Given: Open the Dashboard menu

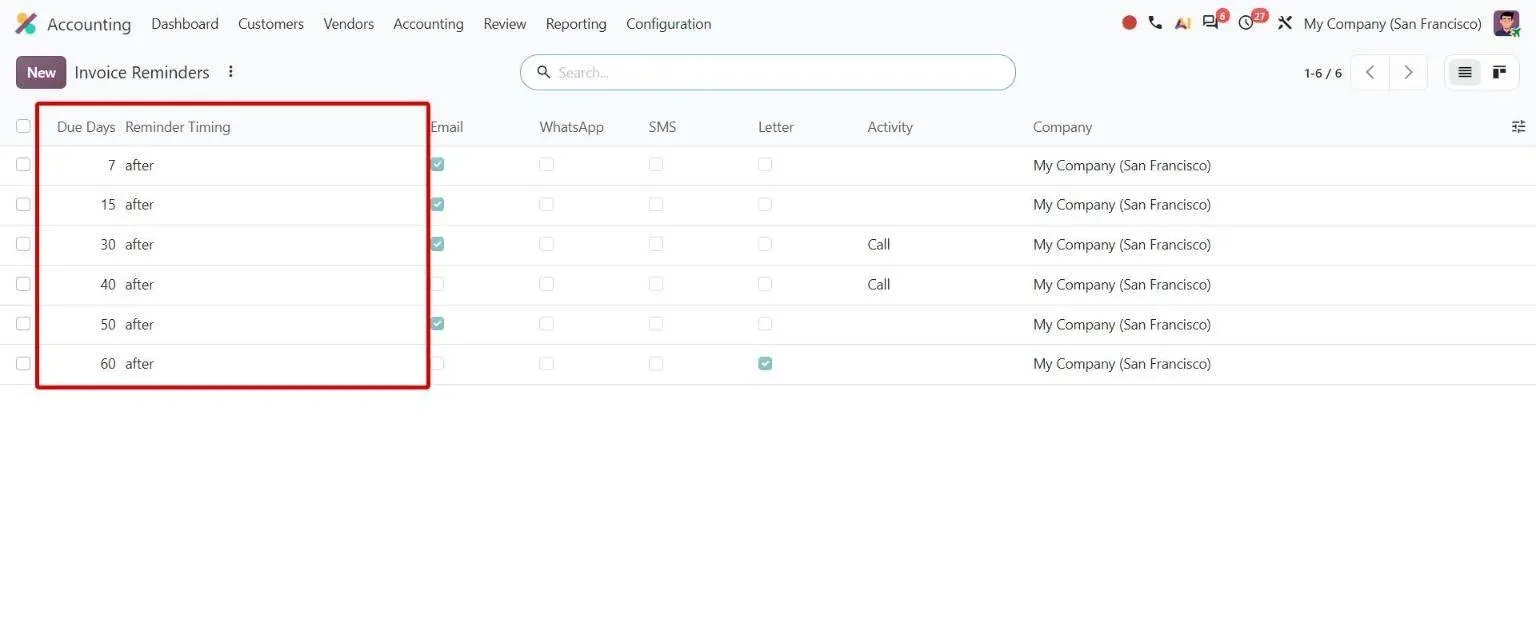Looking at the screenshot, I should (185, 24).
